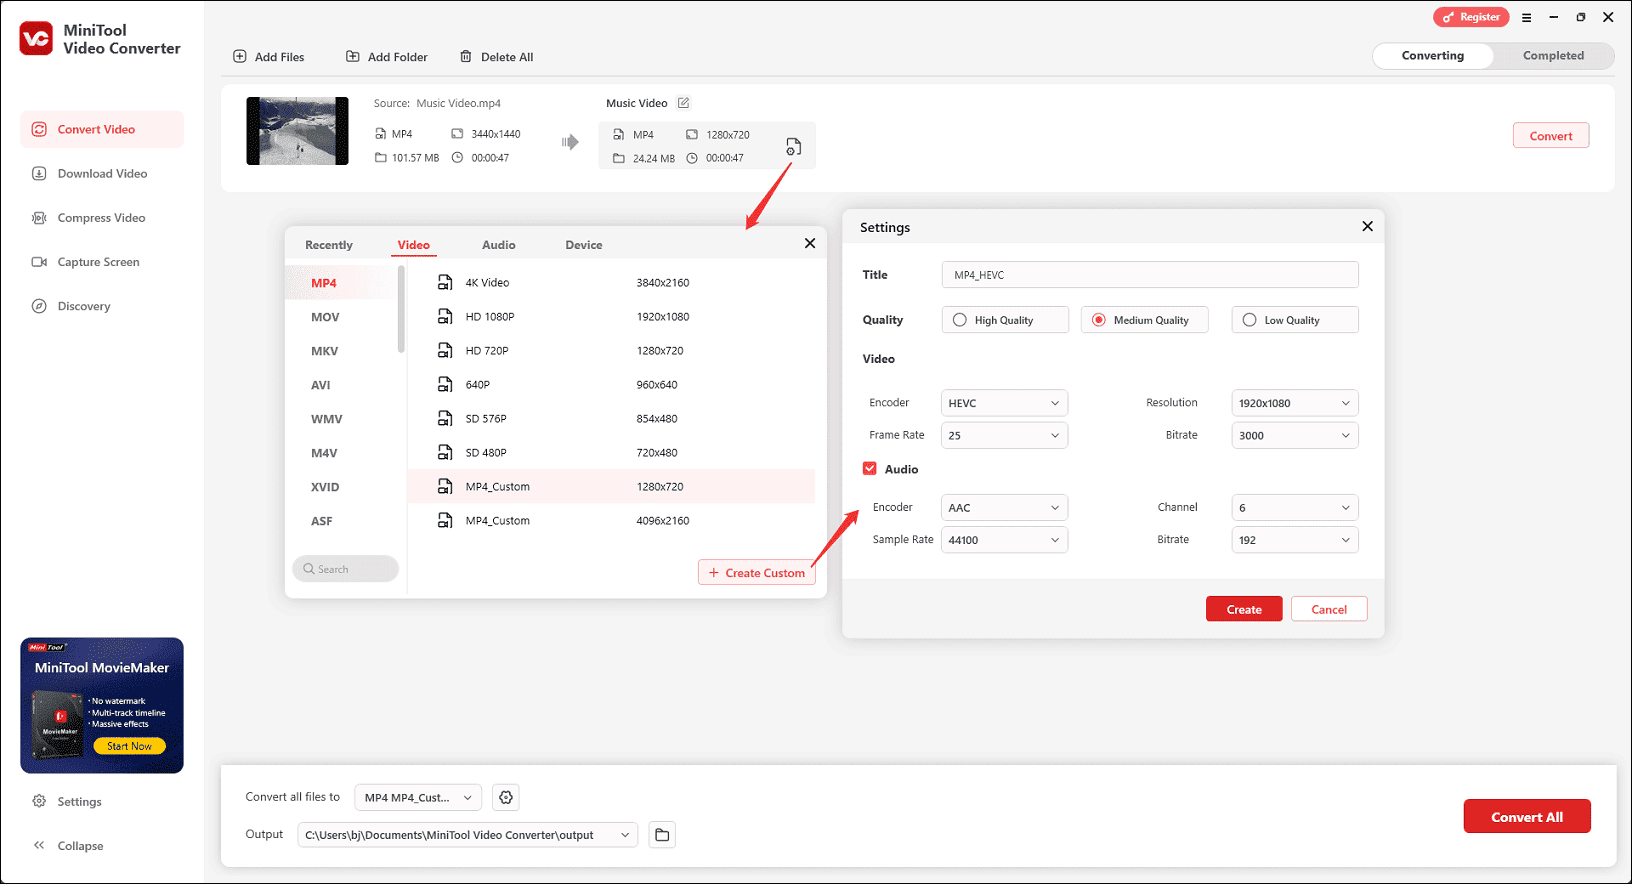Select the Low Quality radio button
1632x884 pixels.
pyautogui.click(x=1249, y=320)
